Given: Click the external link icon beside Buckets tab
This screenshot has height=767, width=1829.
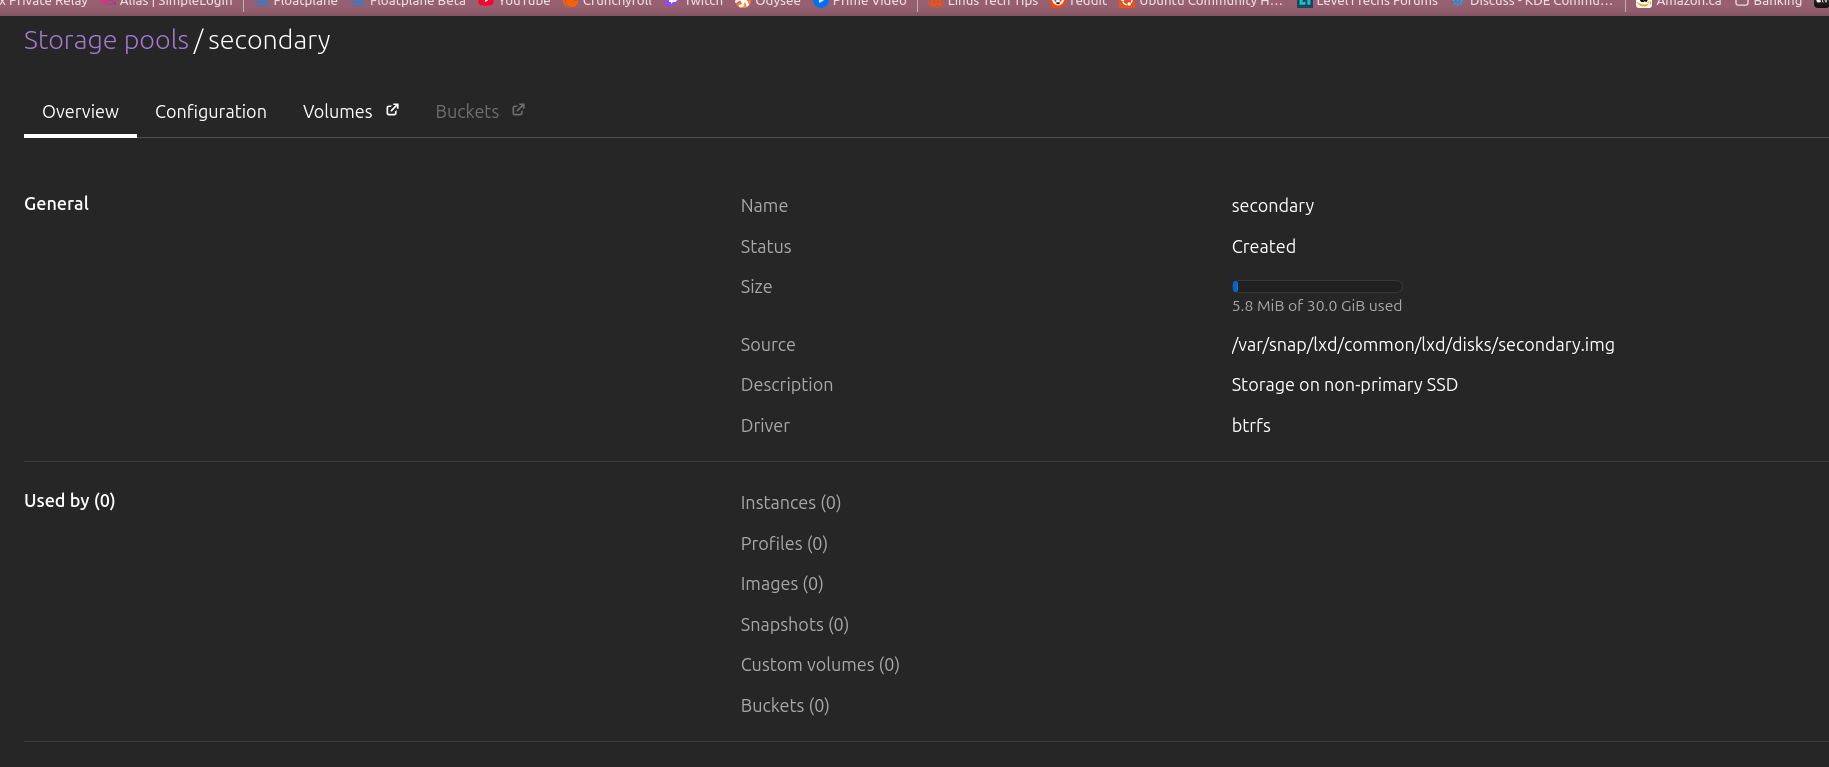Looking at the screenshot, I should (518, 110).
